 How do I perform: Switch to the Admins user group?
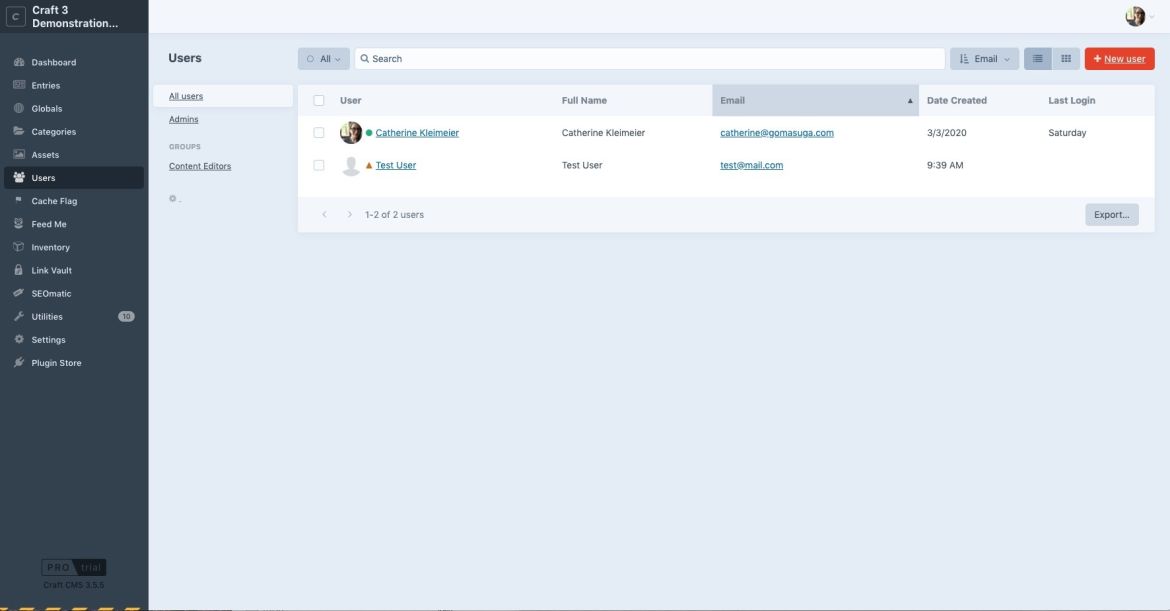coord(182,118)
